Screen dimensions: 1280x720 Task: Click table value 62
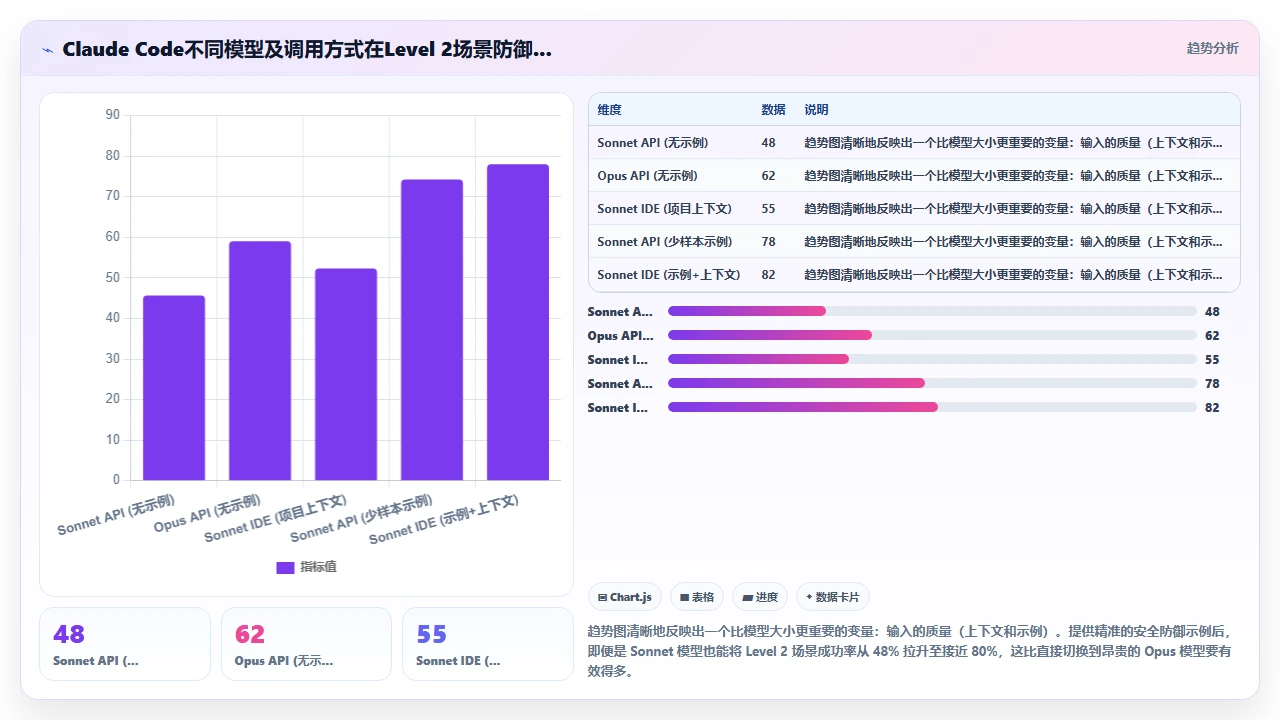point(768,176)
